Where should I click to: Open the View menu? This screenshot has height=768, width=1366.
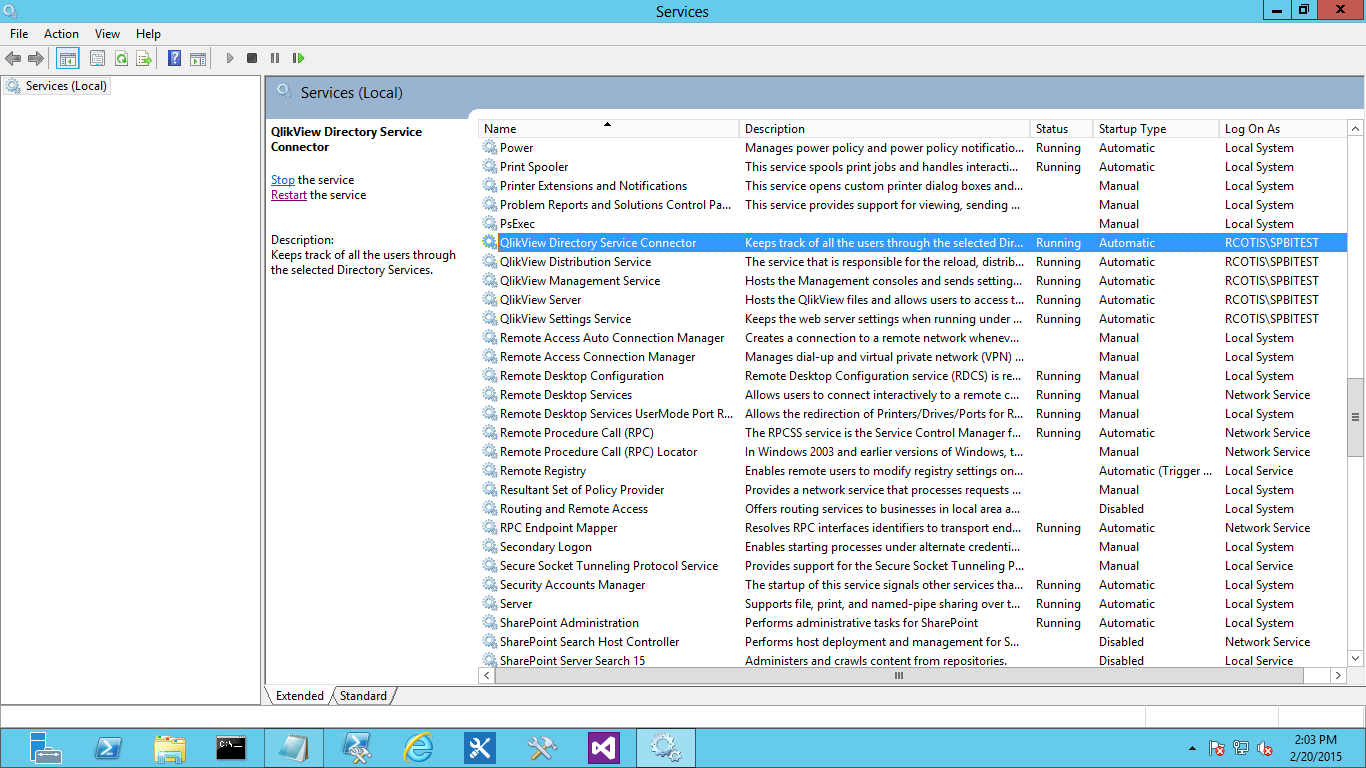pos(107,34)
